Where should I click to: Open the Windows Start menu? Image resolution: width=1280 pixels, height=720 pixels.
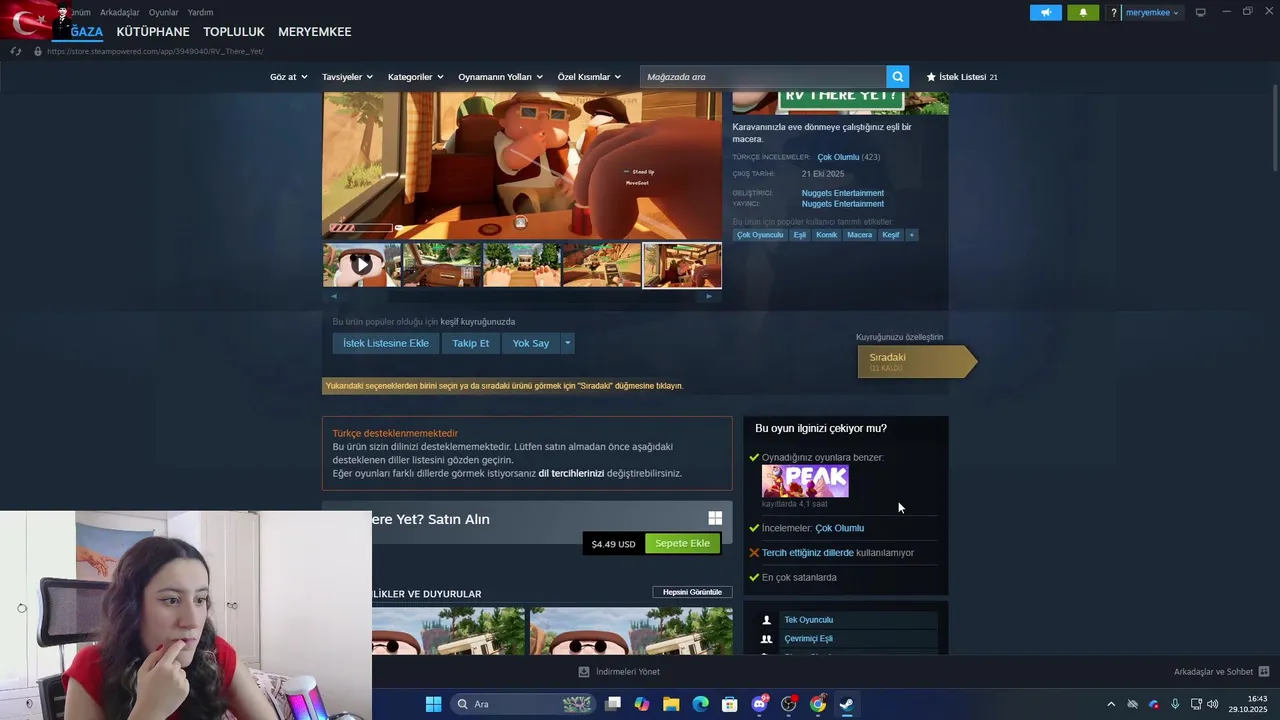pyautogui.click(x=433, y=704)
